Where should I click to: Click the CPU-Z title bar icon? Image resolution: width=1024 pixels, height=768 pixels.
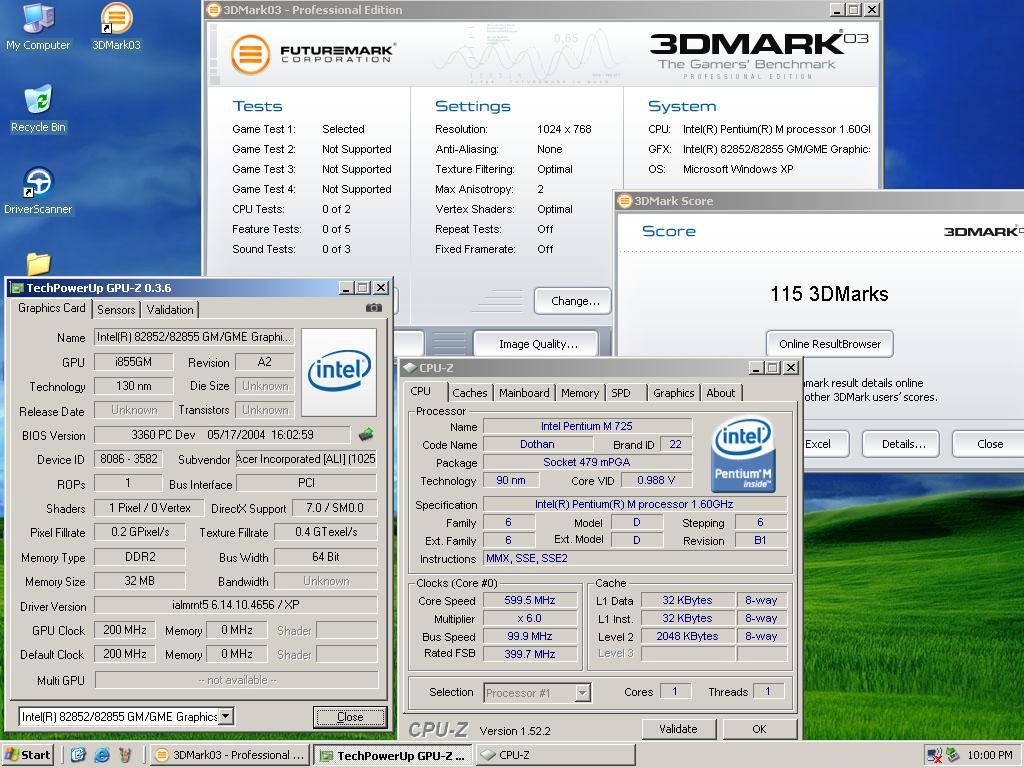coord(410,368)
